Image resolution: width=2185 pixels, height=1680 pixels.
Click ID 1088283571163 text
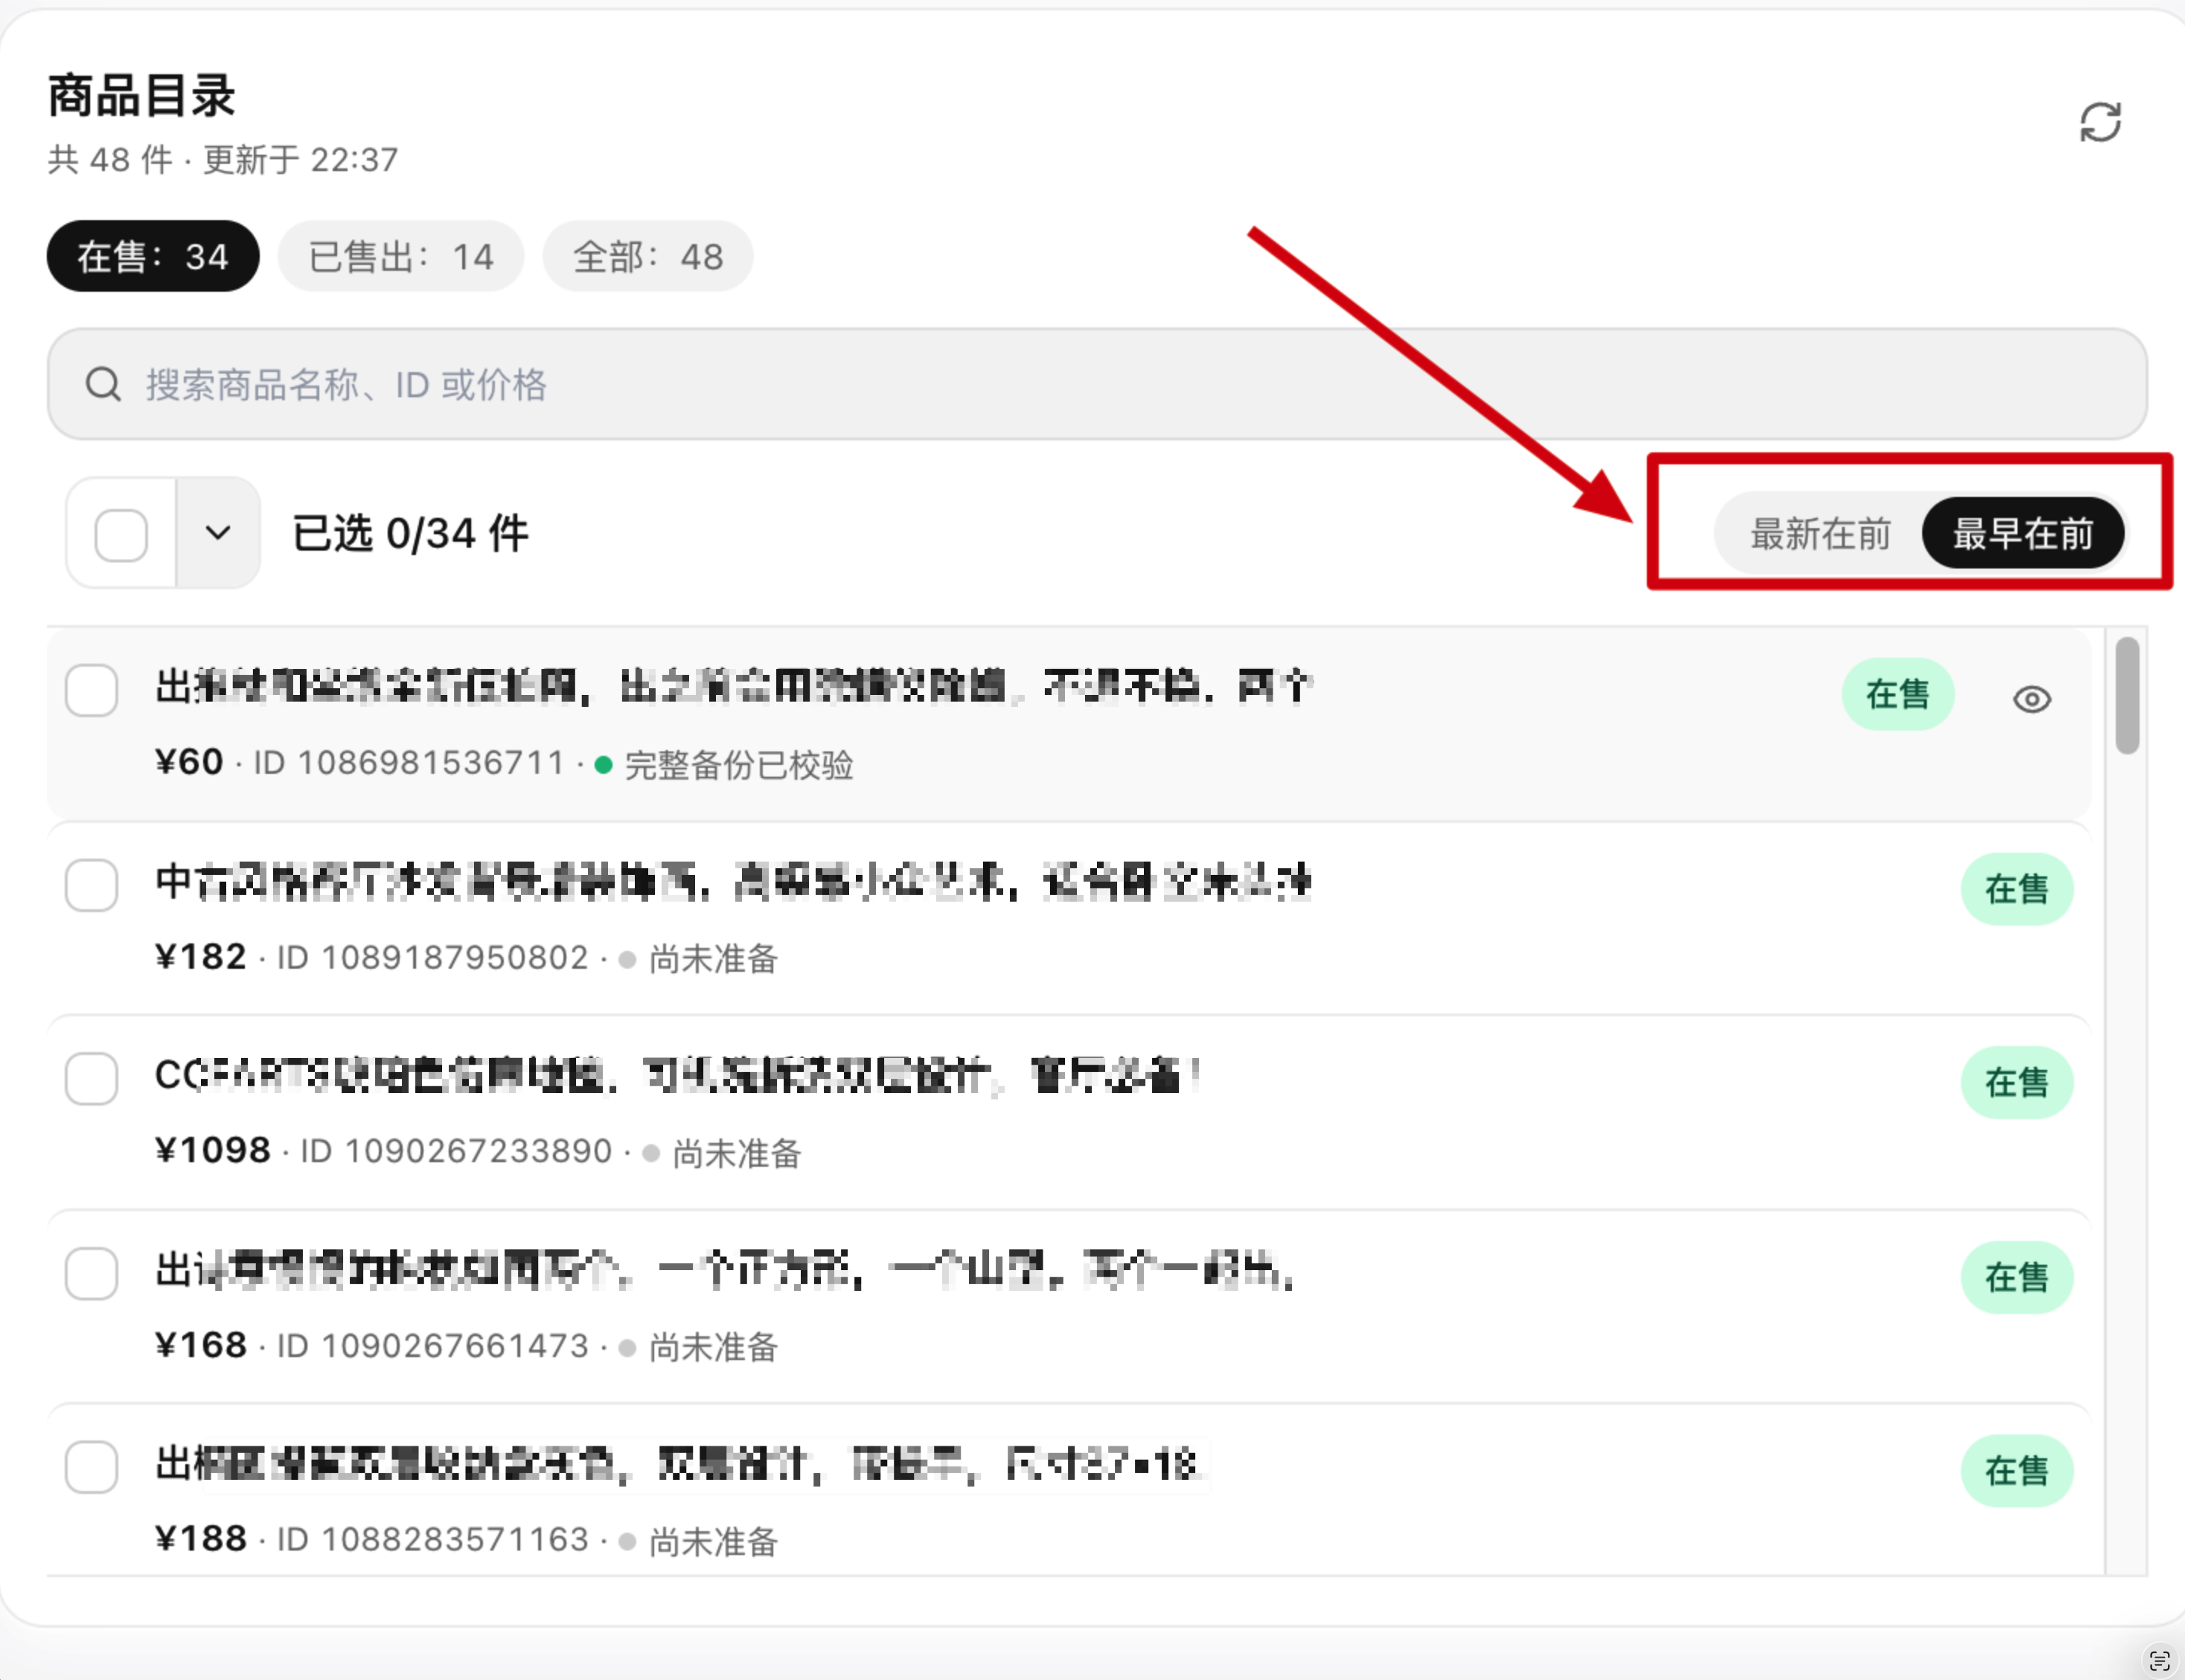click(432, 1540)
